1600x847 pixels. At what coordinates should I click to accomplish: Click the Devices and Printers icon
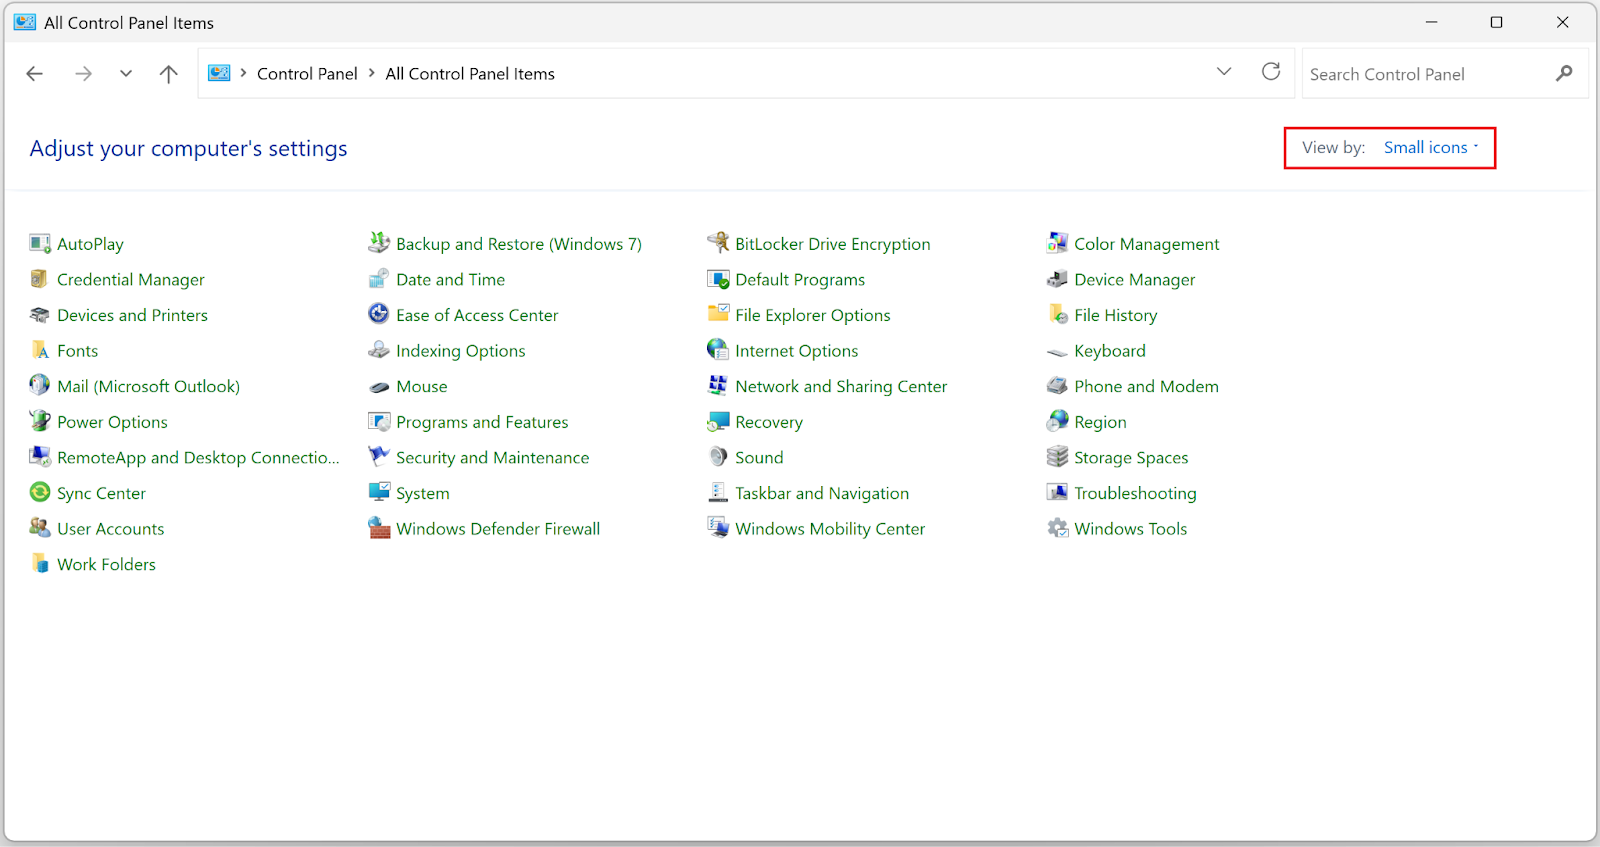(40, 315)
